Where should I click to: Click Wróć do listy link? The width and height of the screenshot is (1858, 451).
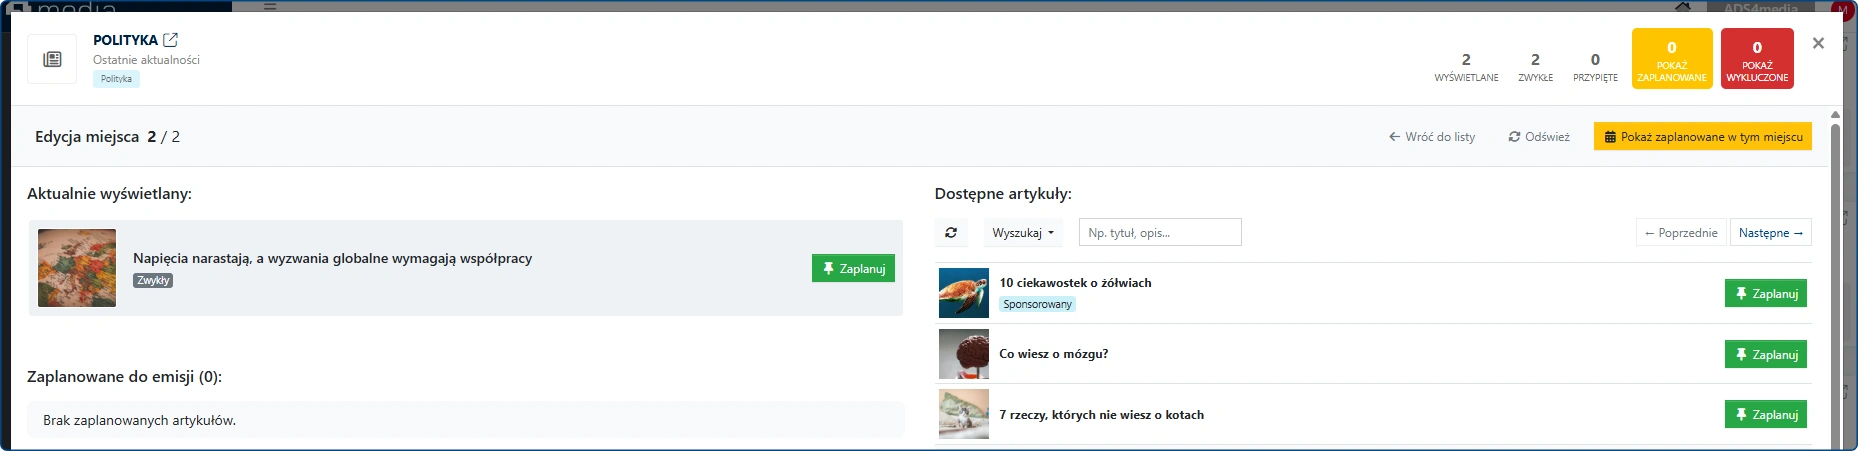tap(1432, 136)
